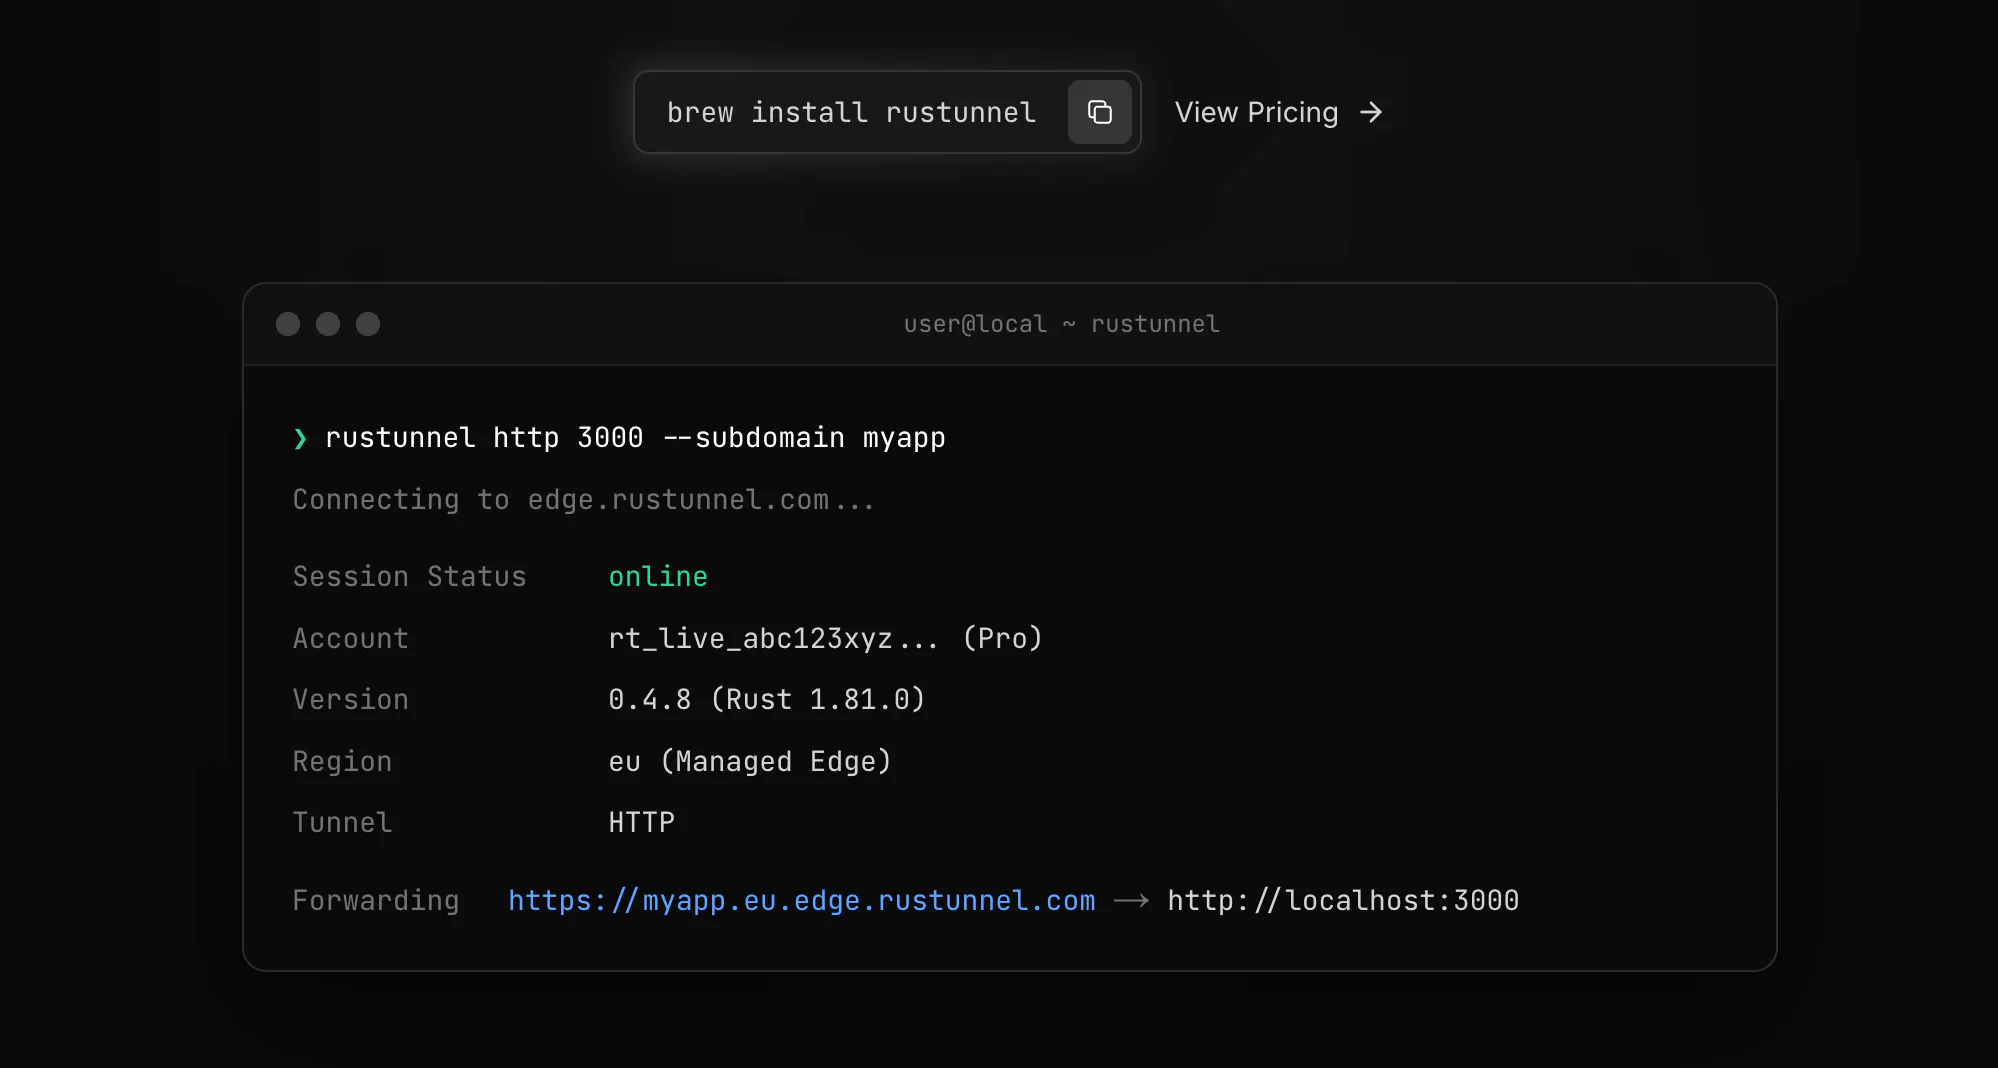Click the 'Forwarding' label
Screen dimensions: 1998x1068
(x=376, y=901)
